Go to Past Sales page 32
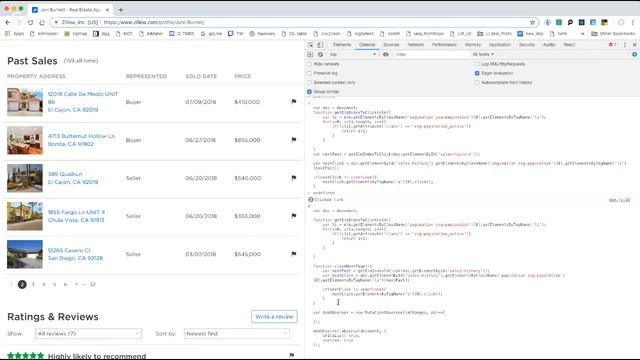 coord(93,284)
